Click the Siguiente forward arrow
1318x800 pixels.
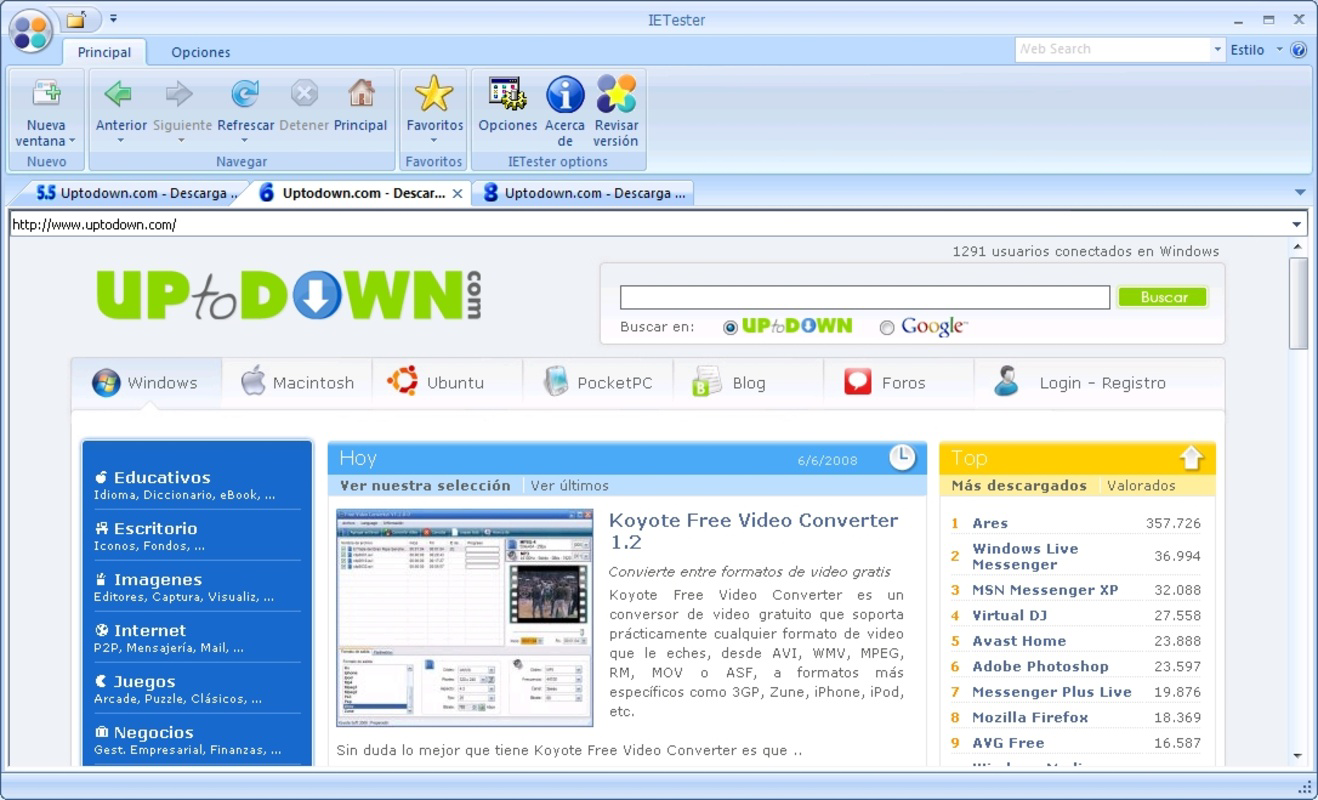tap(180, 94)
